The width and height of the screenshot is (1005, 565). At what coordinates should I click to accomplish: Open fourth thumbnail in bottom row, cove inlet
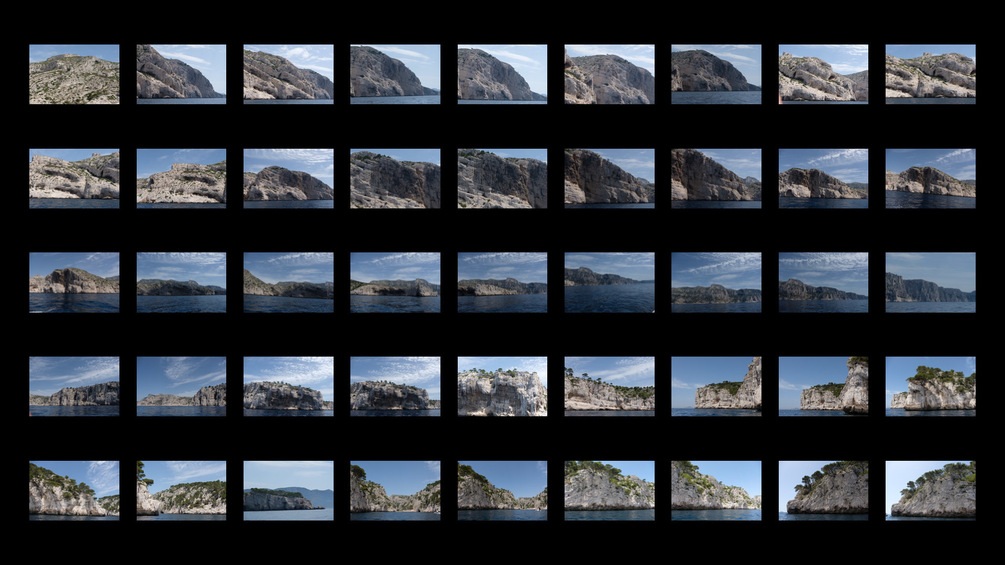tap(395, 491)
